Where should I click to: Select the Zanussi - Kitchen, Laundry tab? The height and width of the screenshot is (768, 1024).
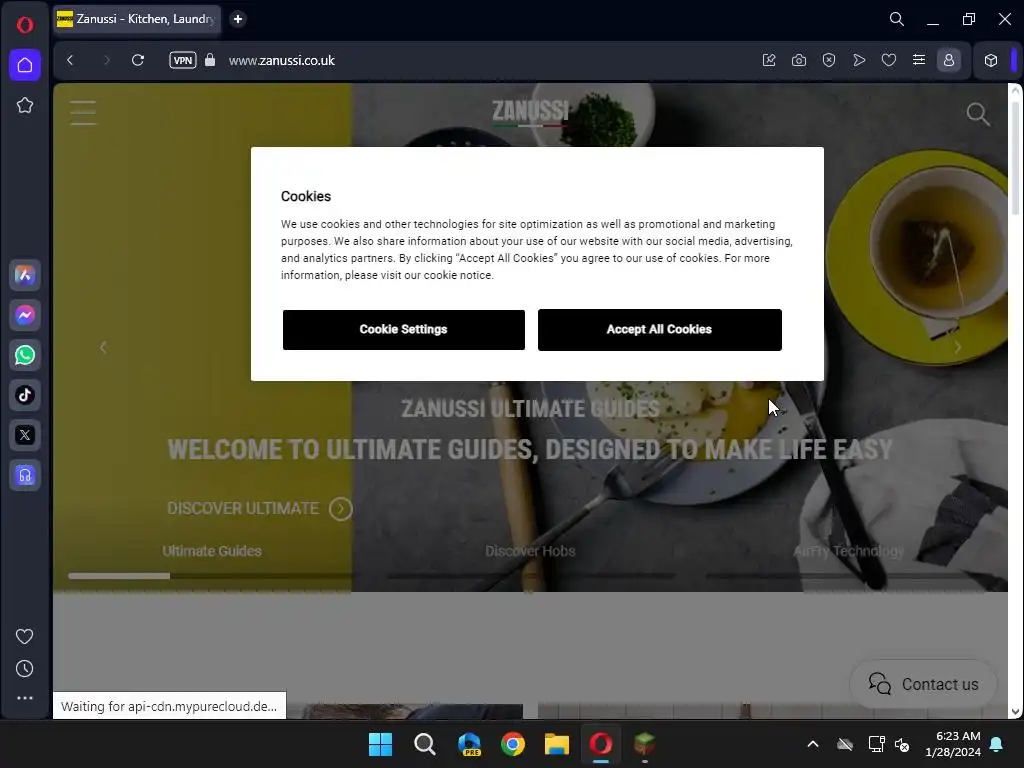[x=137, y=19]
